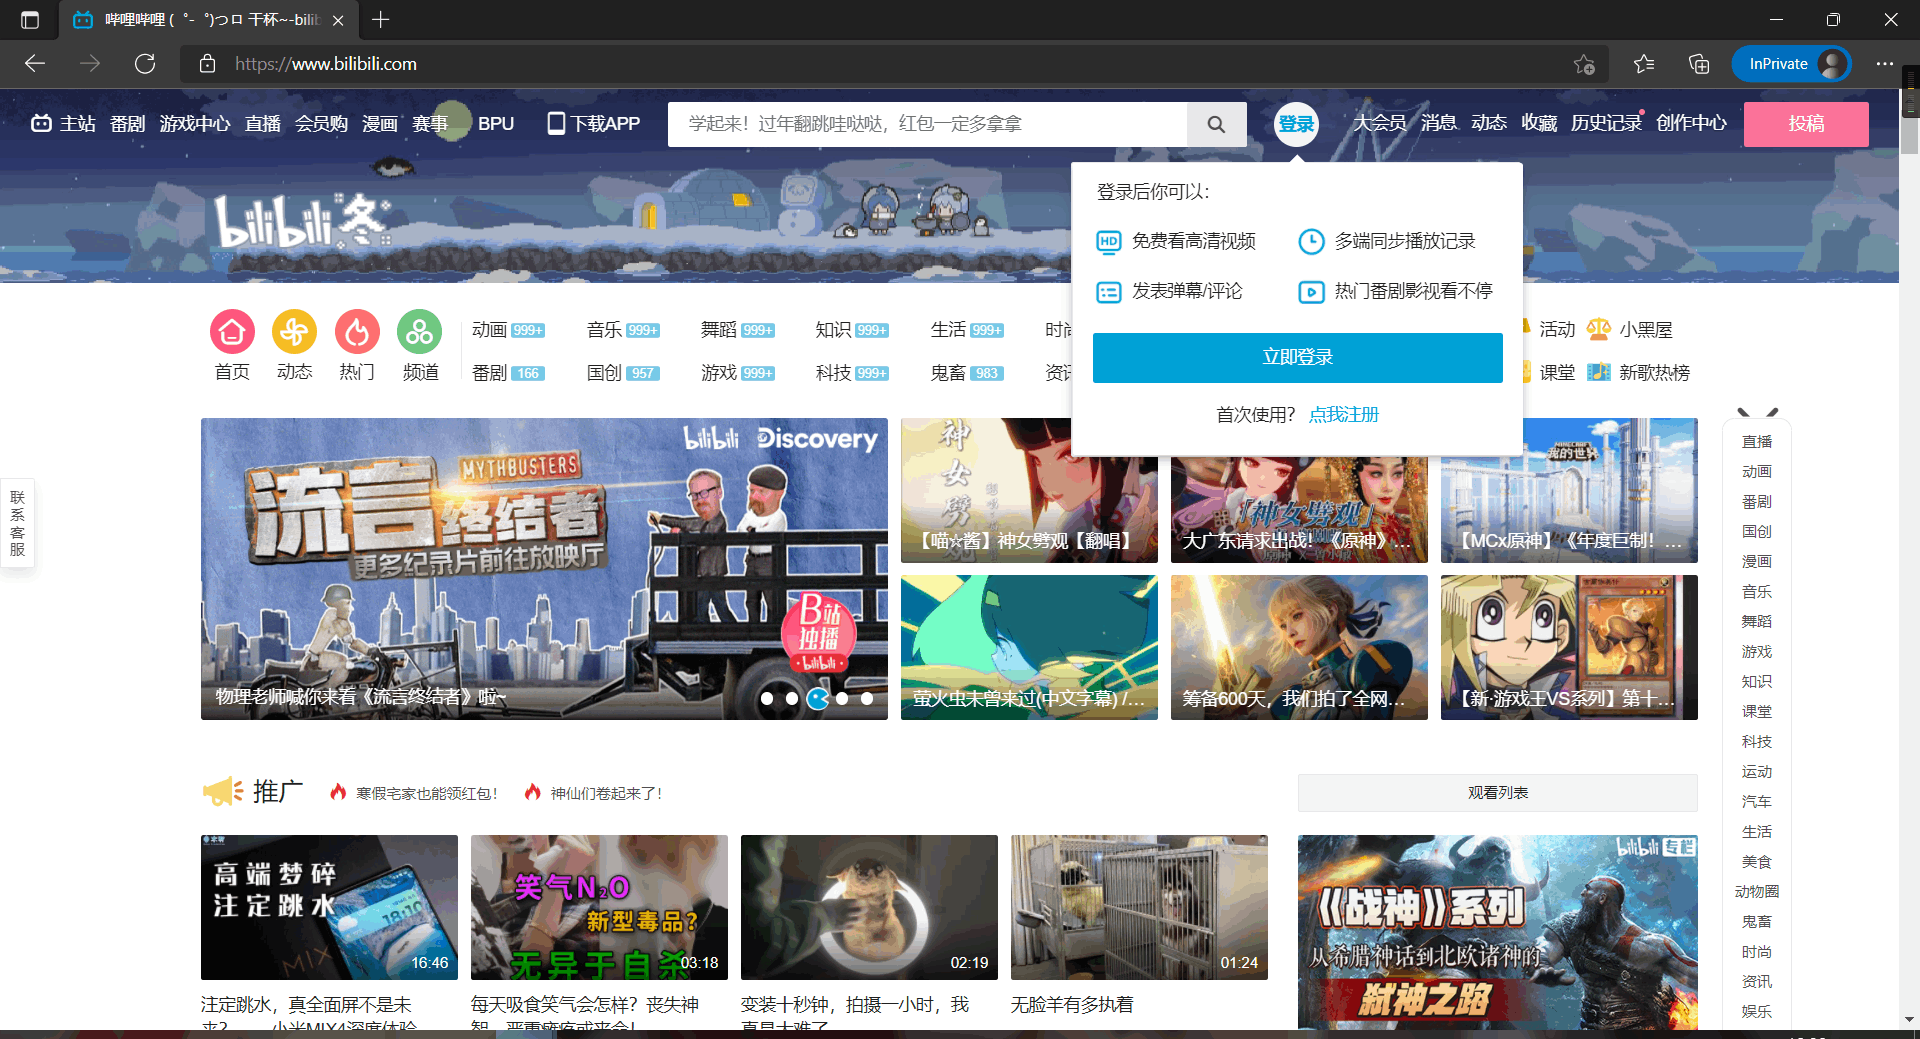Click the bilibili winter logo
The height and width of the screenshot is (1039, 1920).
[x=300, y=220]
